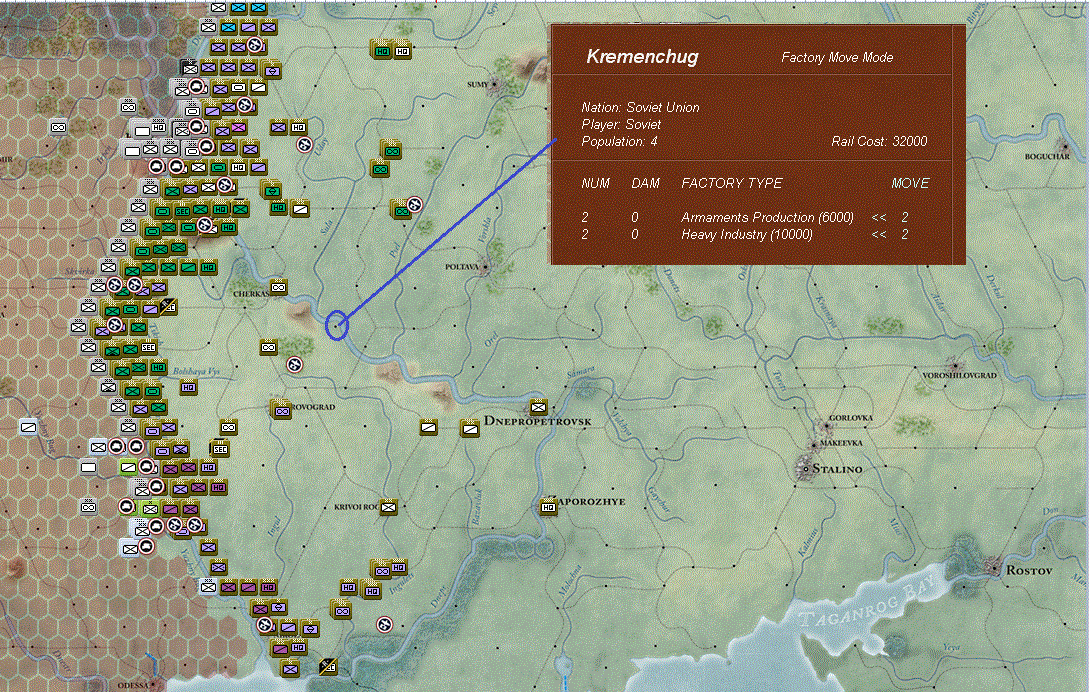Select the upper green armor stack east of Sula

point(392,150)
